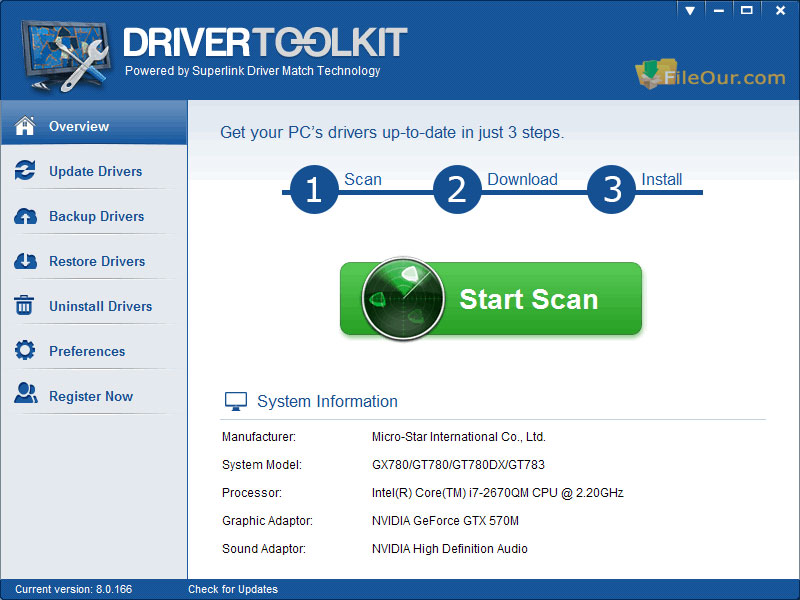Click the Current version 8.0.166 text
The image size is (800, 600).
(x=73, y=589)
